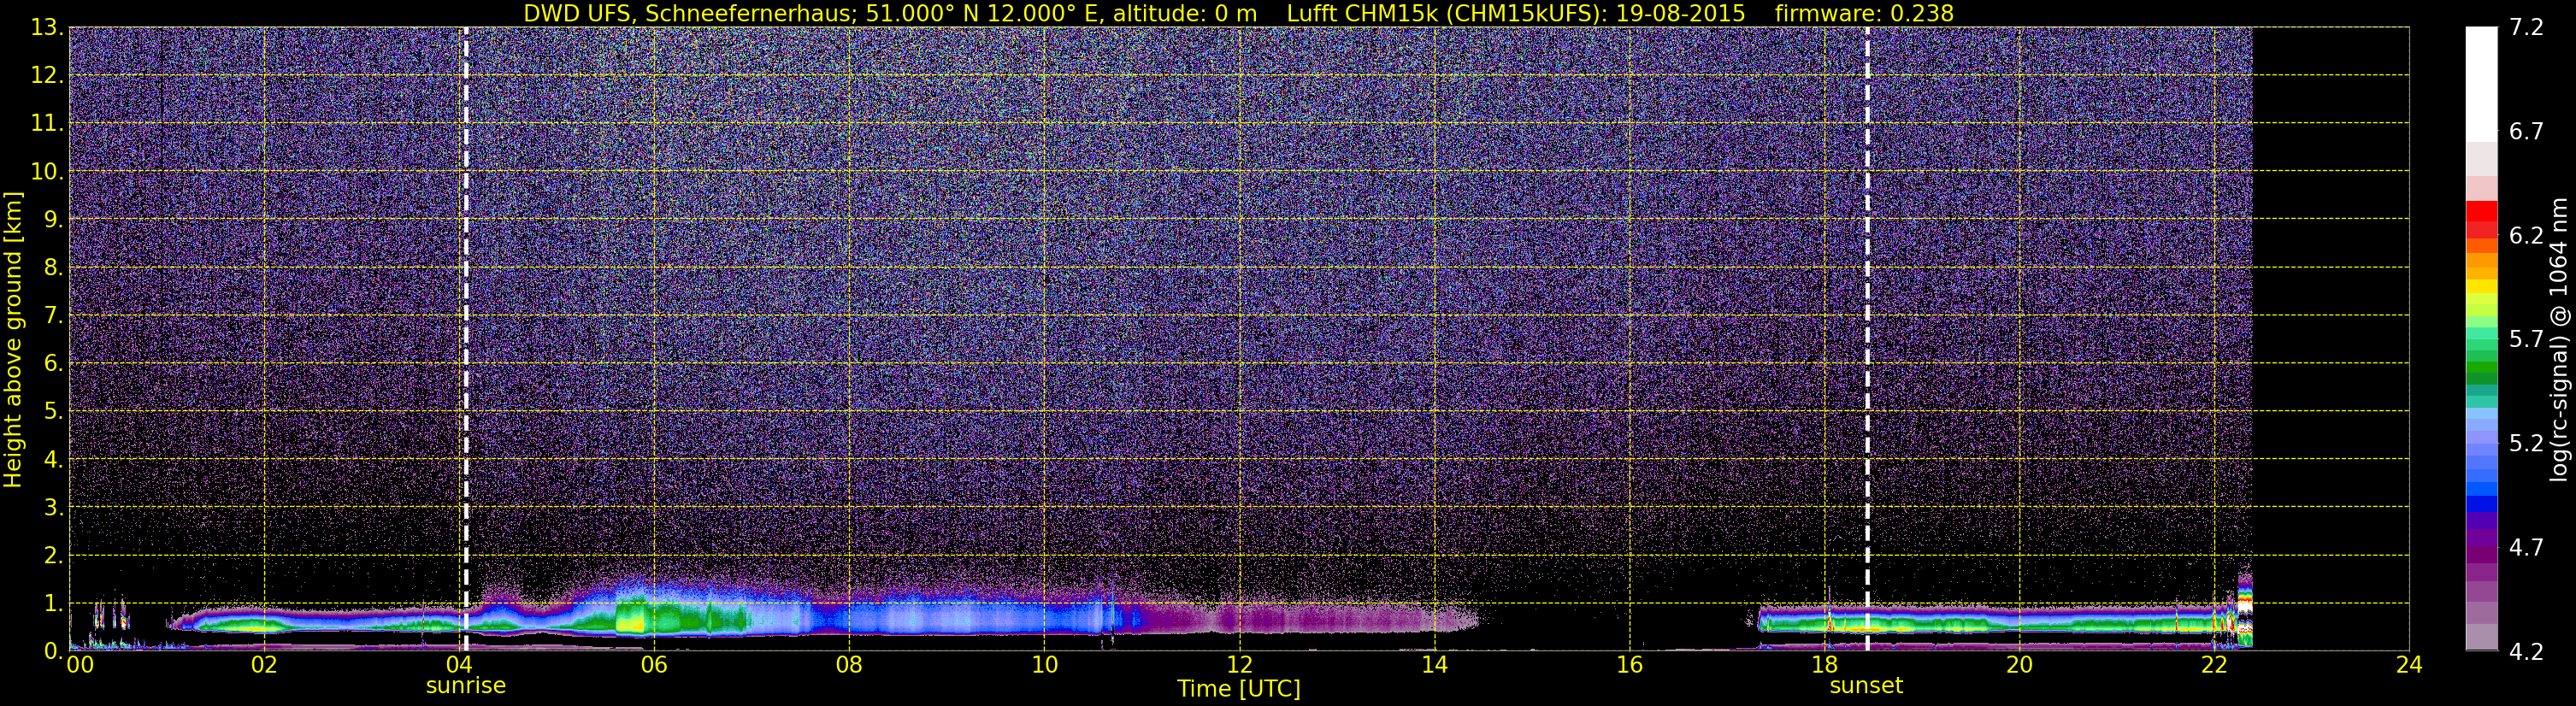Click the y-axis tick label '9.'
This screenshot has width=2576, height=706.
tap(54, 220)
